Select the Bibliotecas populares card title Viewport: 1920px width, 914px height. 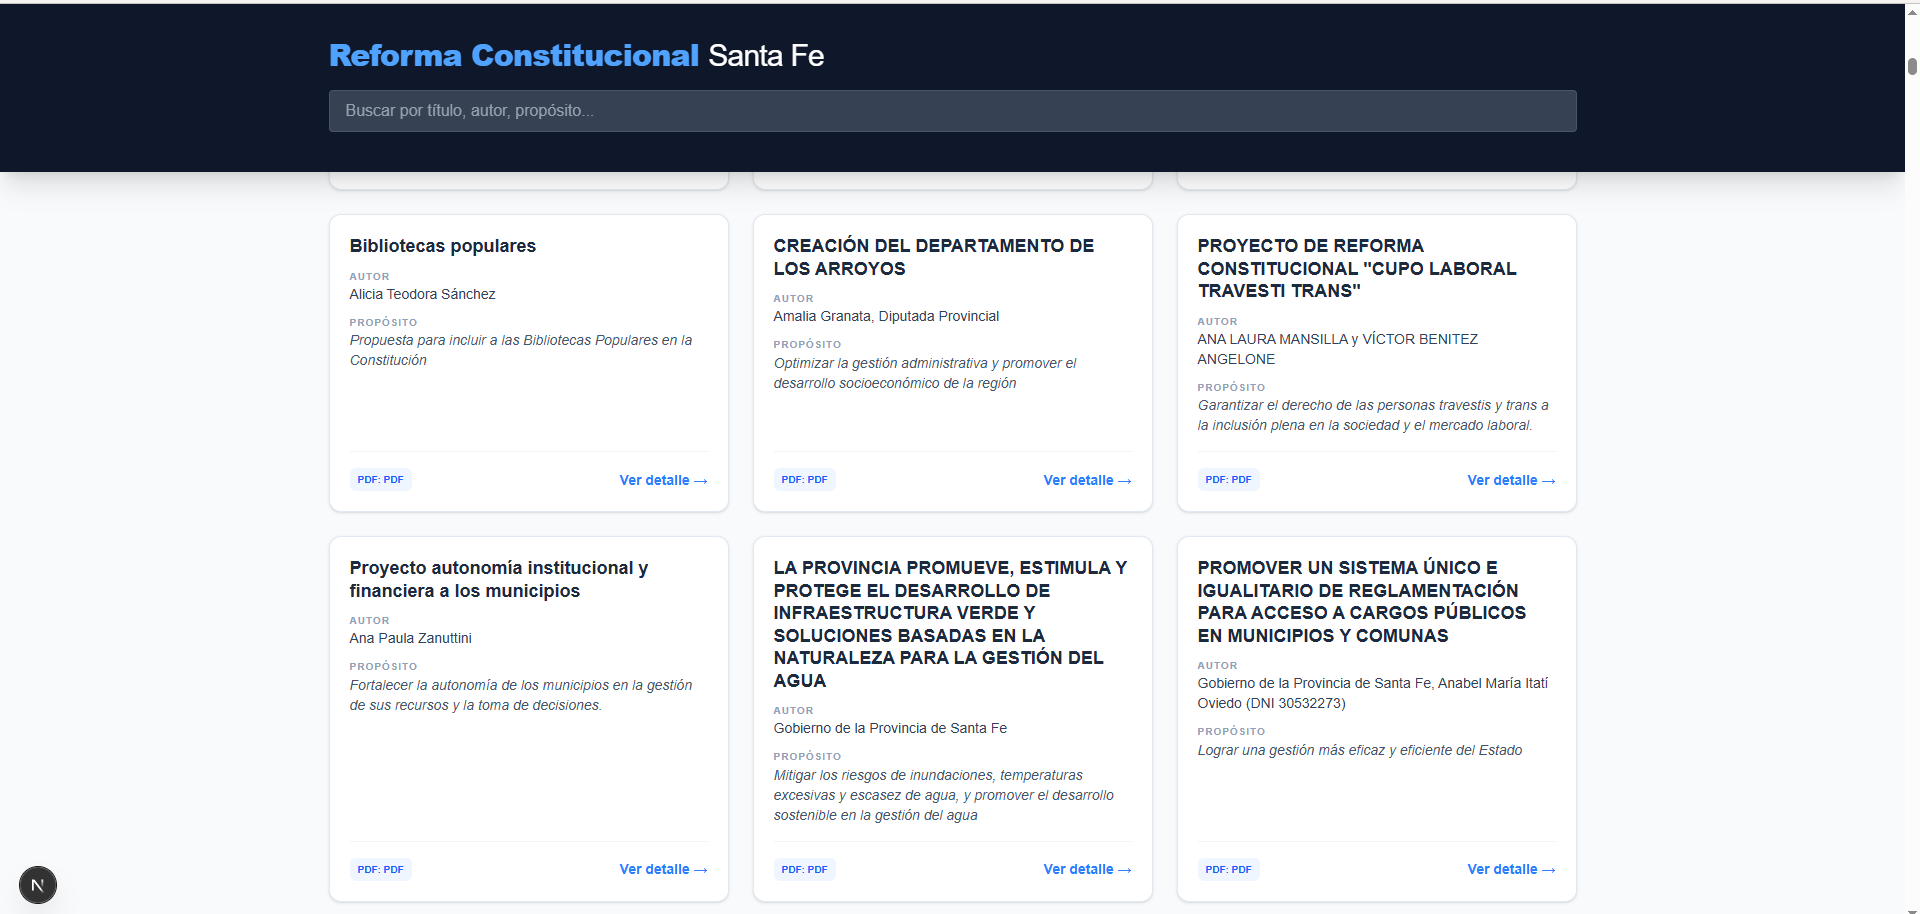[x=442, y=246]
